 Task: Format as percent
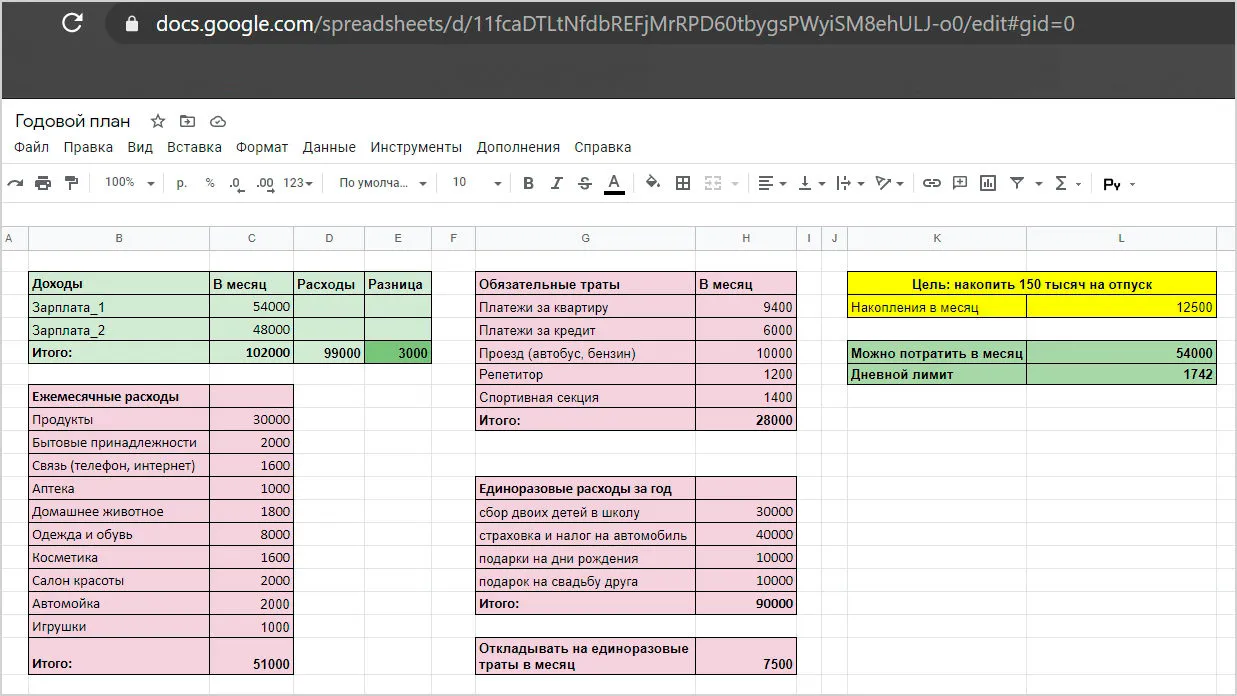tap(210, 183)
